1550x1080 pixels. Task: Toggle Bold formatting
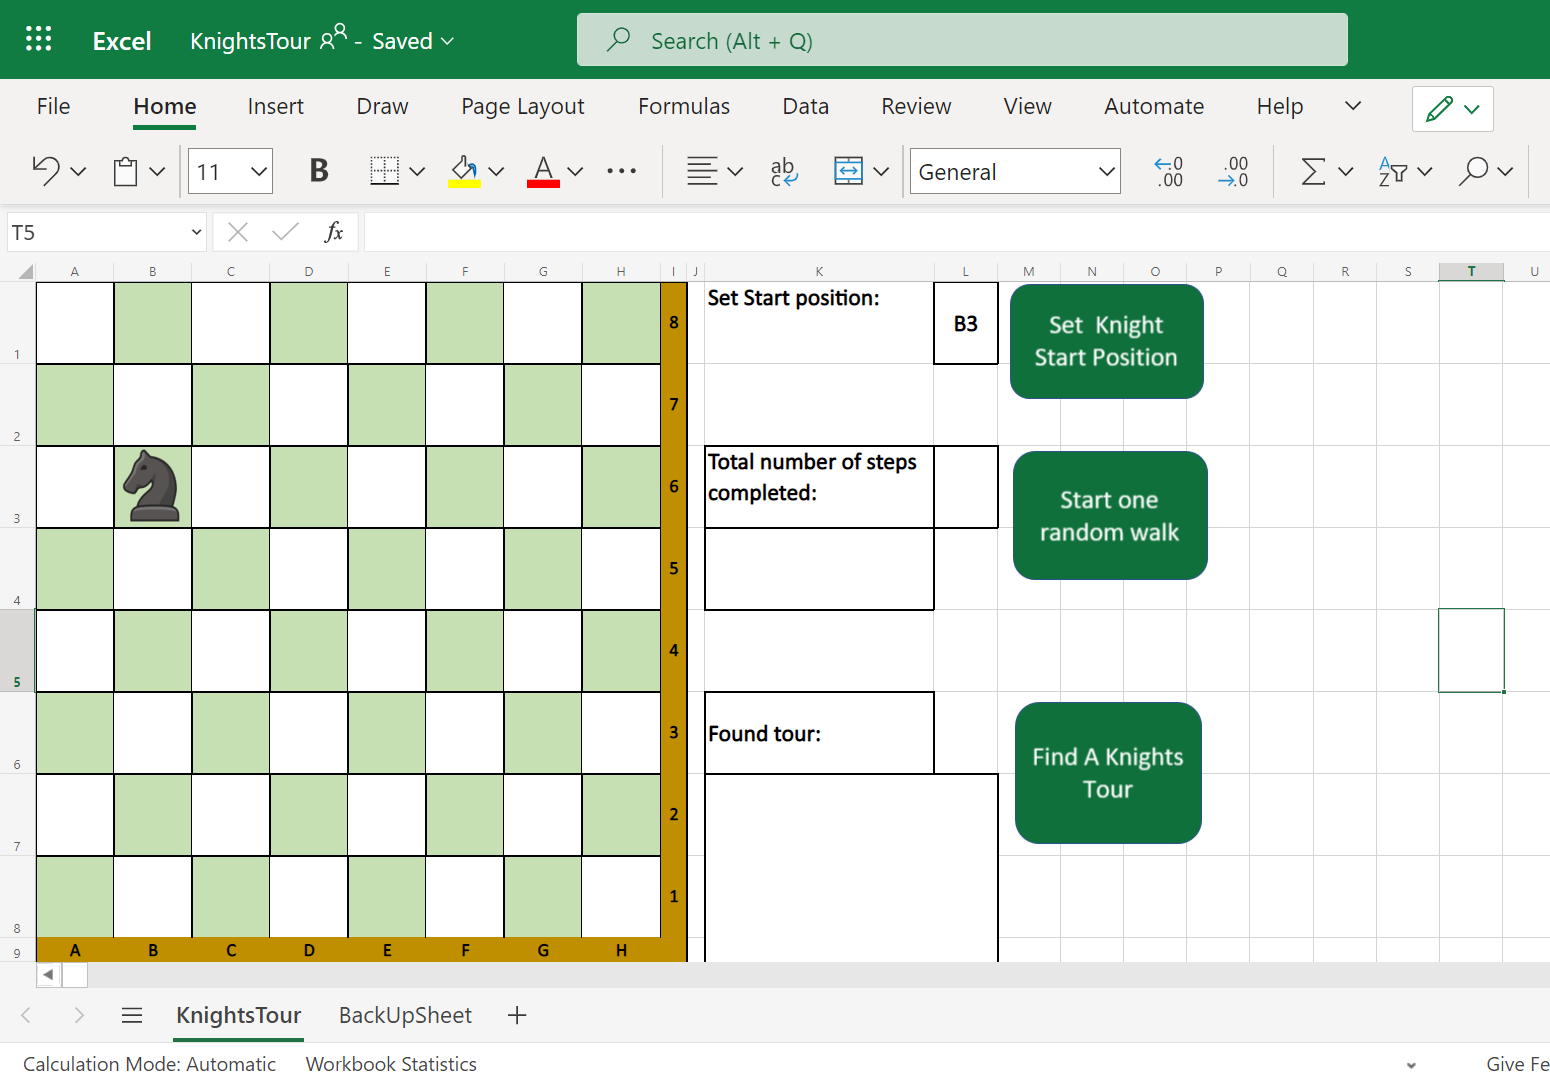click(x=319, y=171)
